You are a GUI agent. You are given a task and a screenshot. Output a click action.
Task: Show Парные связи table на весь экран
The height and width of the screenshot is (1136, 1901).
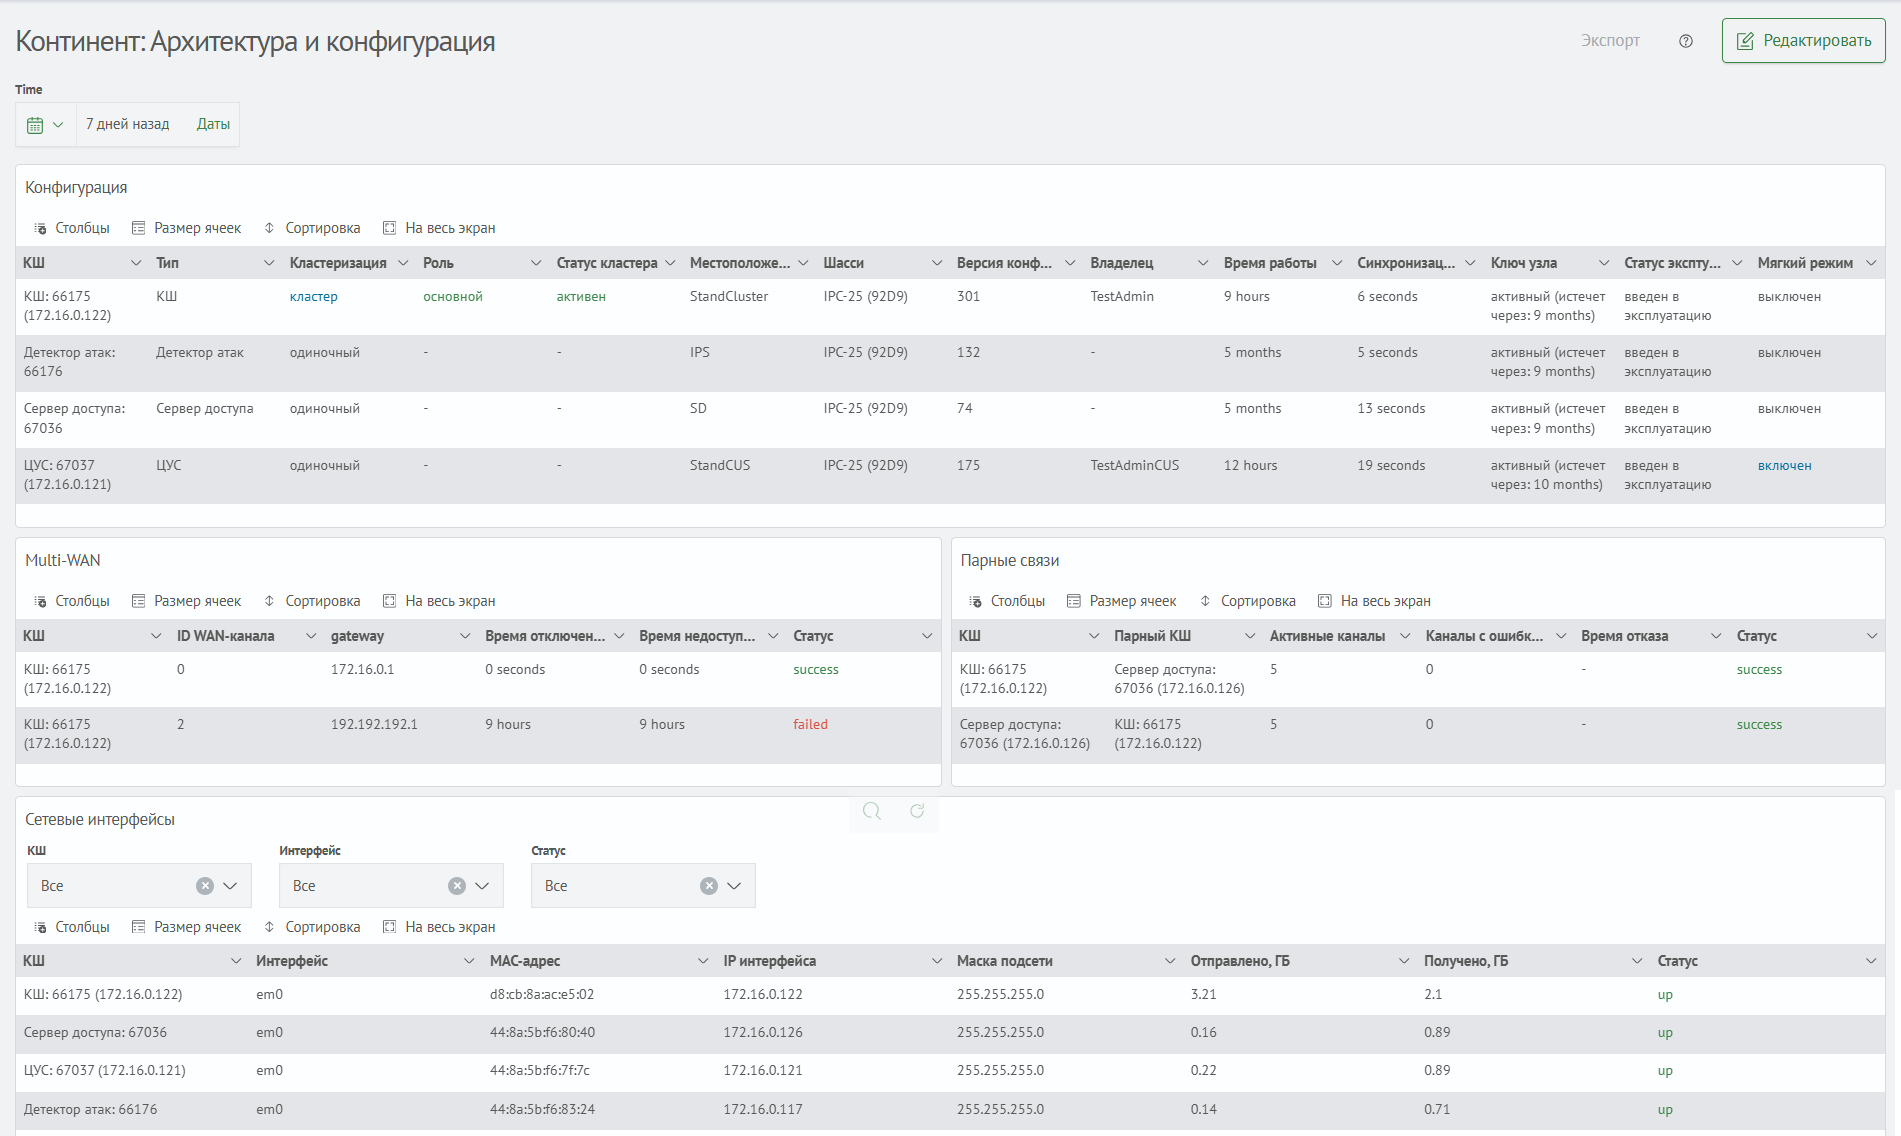click(x=1375, y=601)
